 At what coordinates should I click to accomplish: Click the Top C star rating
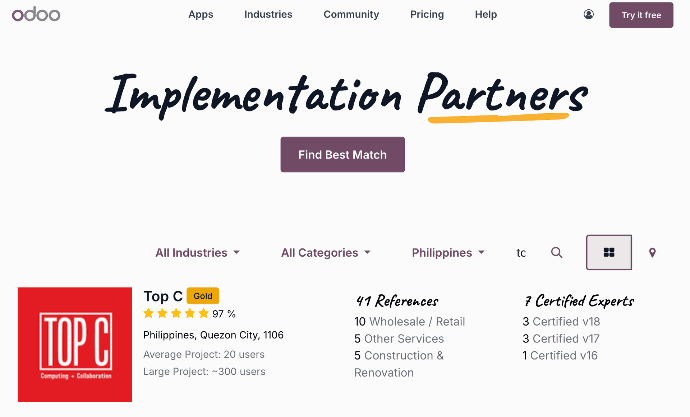(x=176, y=313)
